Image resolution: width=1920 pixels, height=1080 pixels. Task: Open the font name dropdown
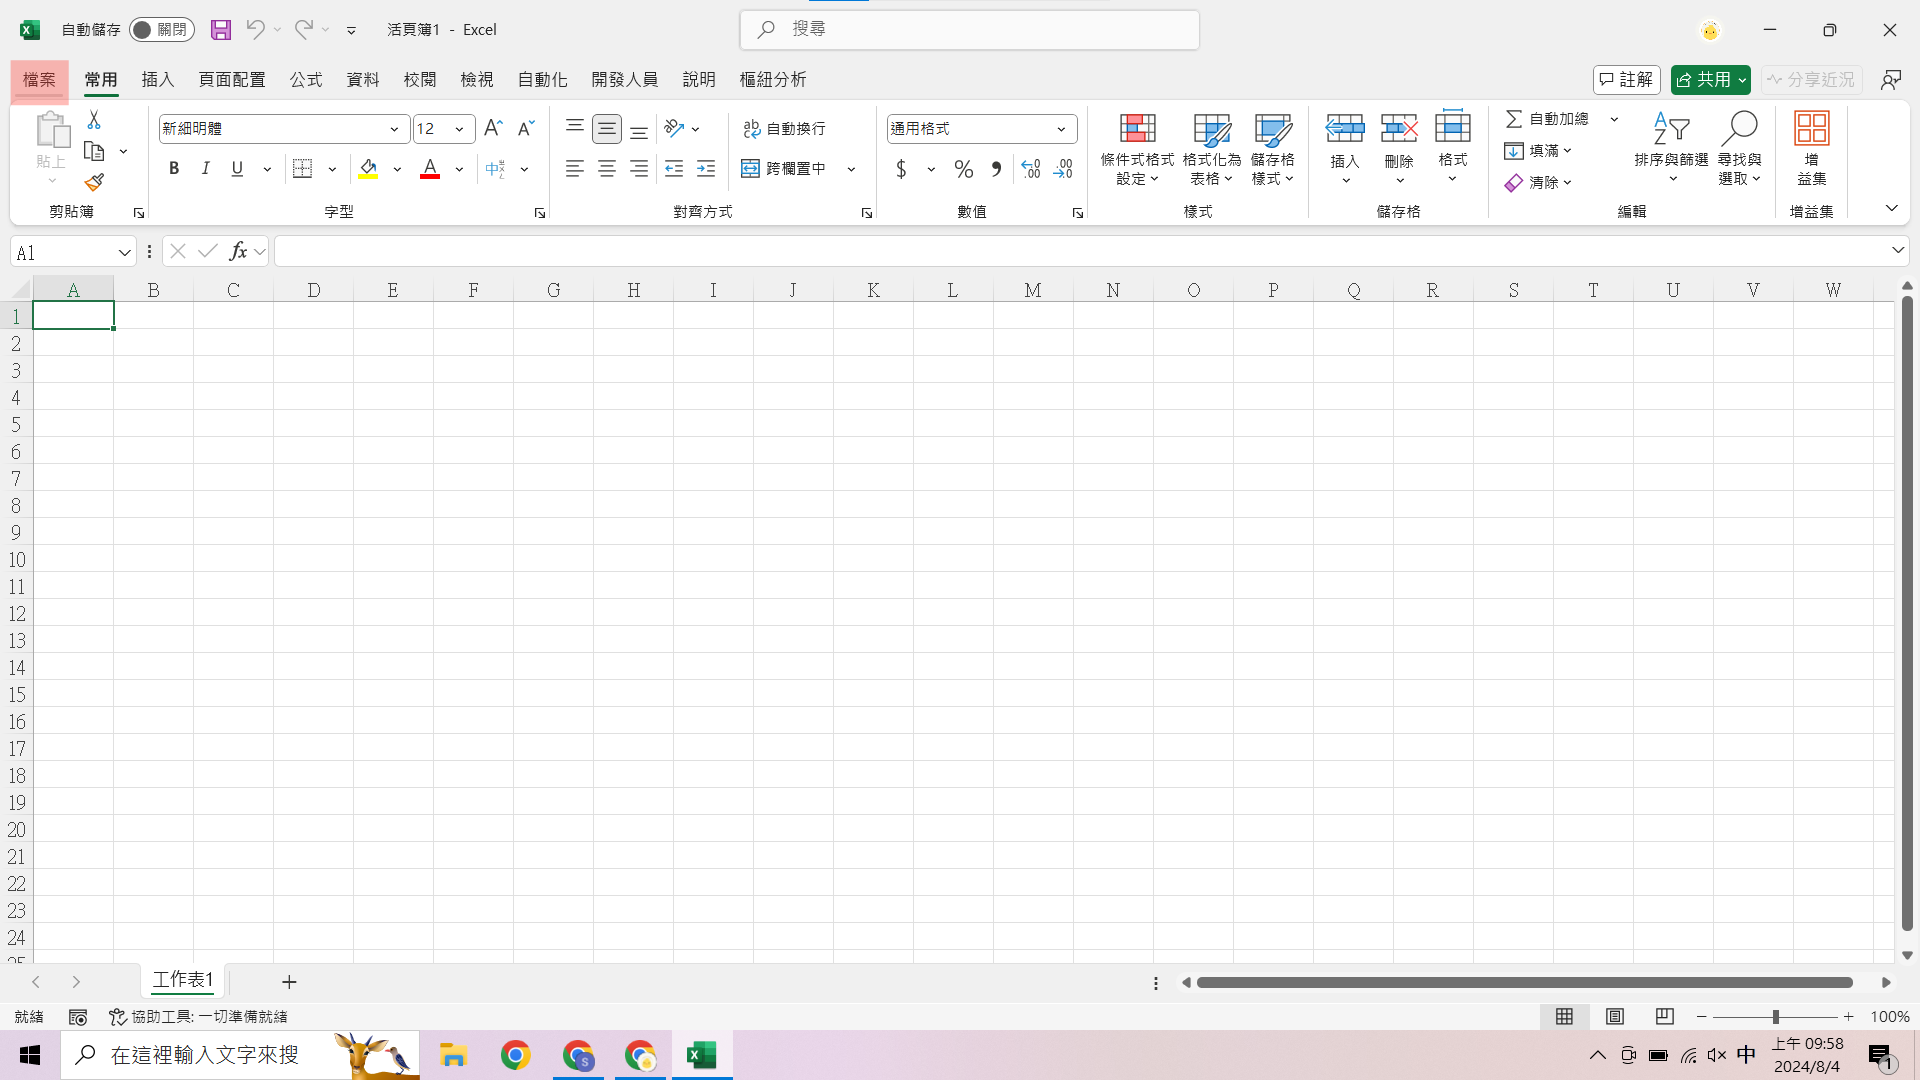coord(394,129)
